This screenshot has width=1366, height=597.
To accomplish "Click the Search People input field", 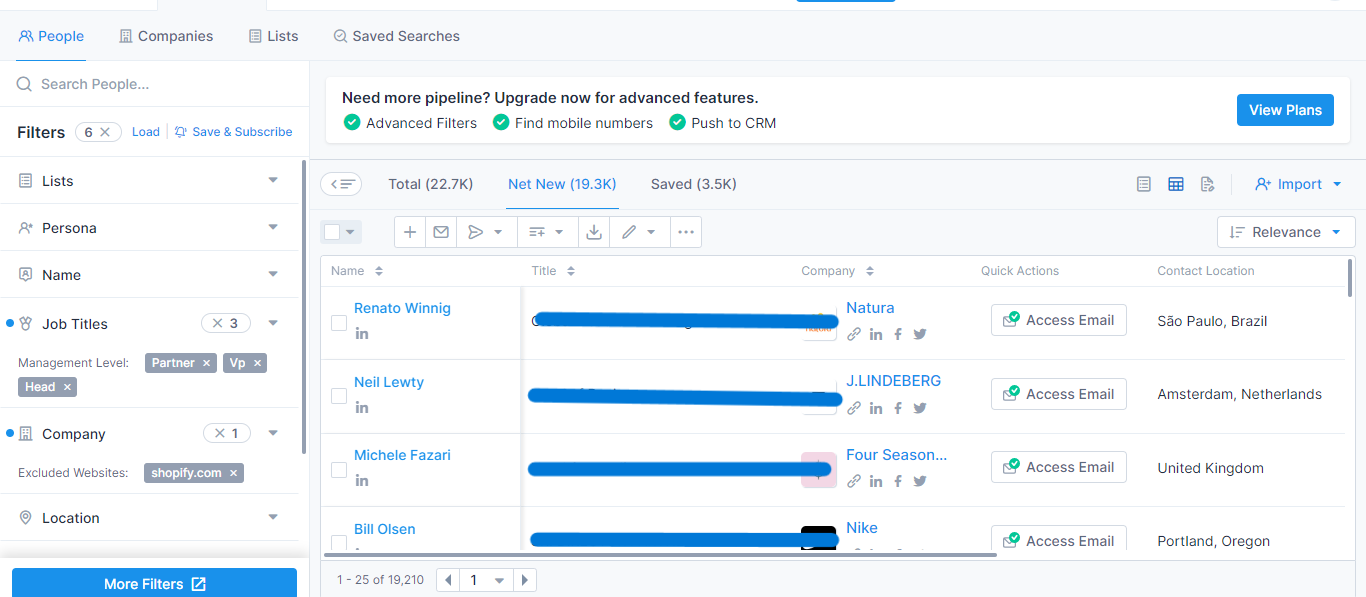I will tap(154, 84).
